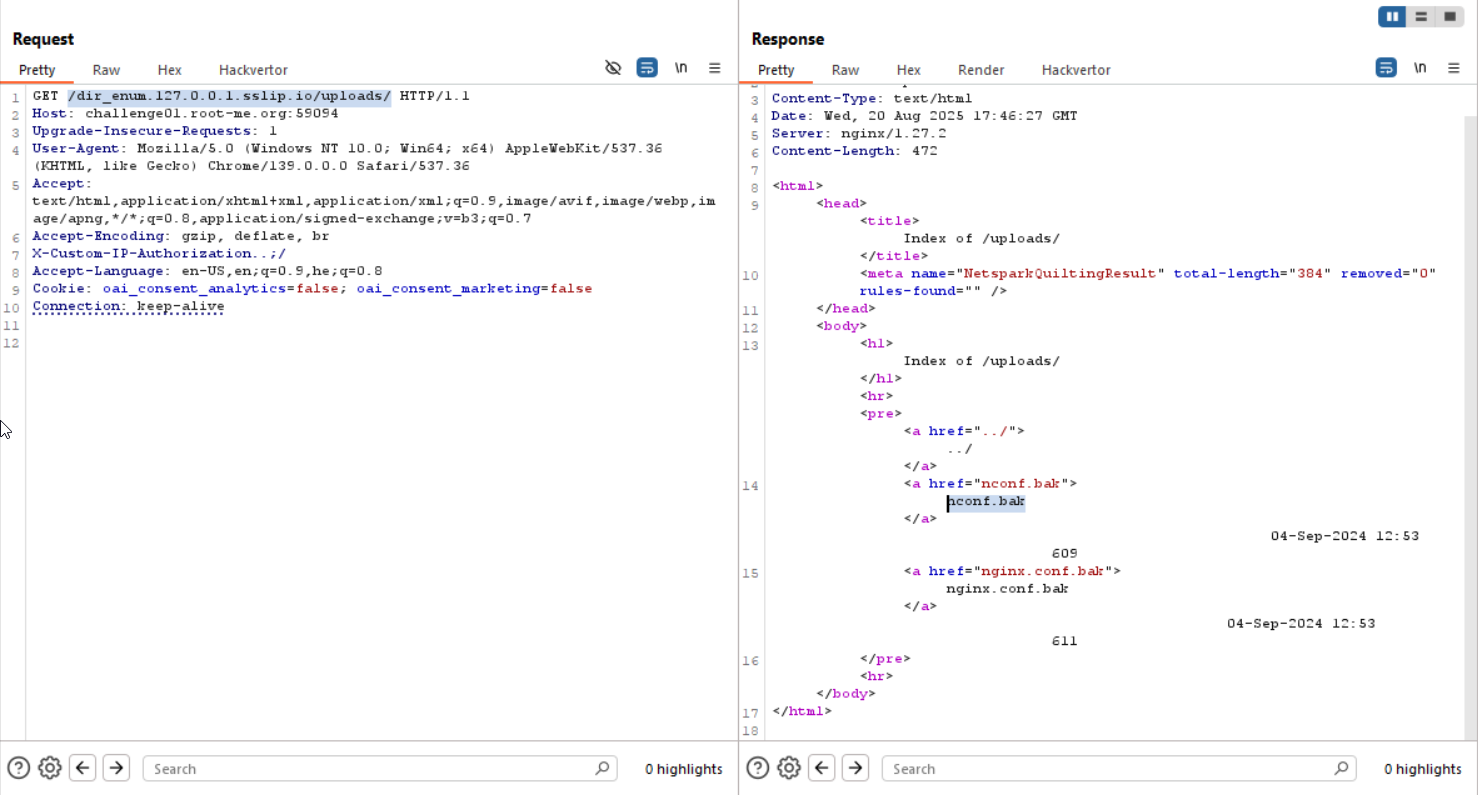The height and width of the screenshot is (795, 1478).
Task: Toggle word wrap icon in Request panel
Action: (647, 68)
